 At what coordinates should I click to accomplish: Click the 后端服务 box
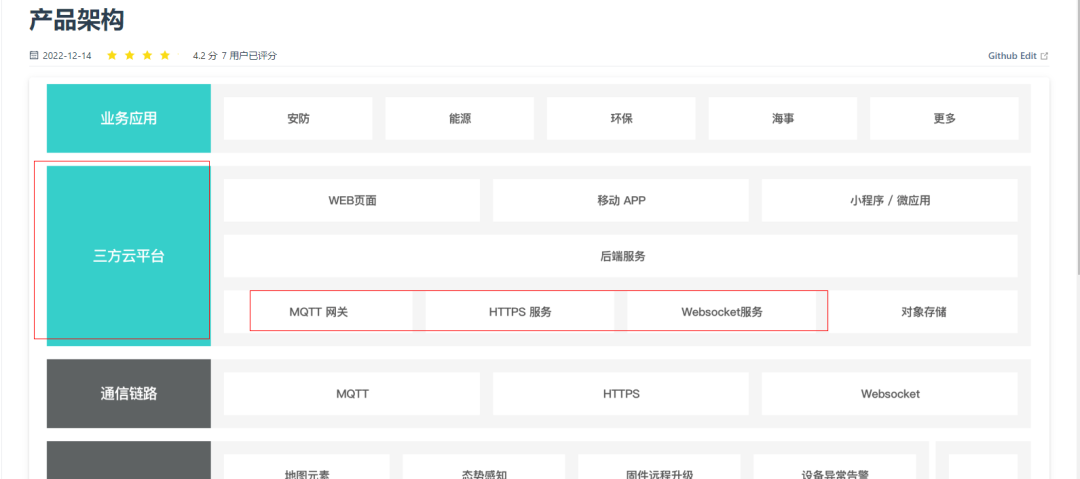point(621,256)
